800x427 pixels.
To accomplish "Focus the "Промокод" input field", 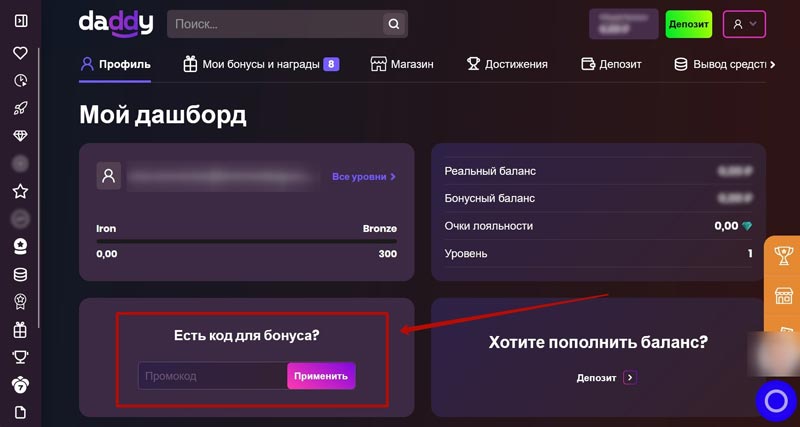I will point(212,376).
